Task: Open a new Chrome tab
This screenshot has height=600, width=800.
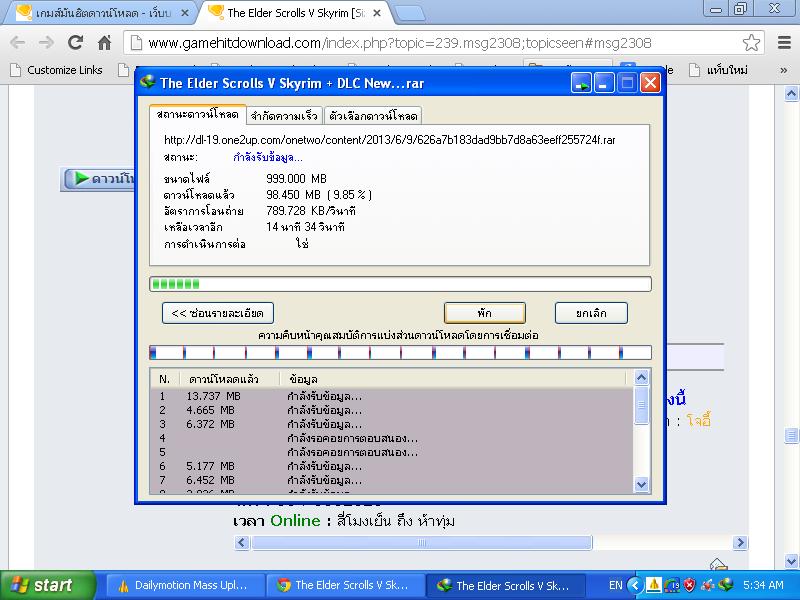Action: 410,14
